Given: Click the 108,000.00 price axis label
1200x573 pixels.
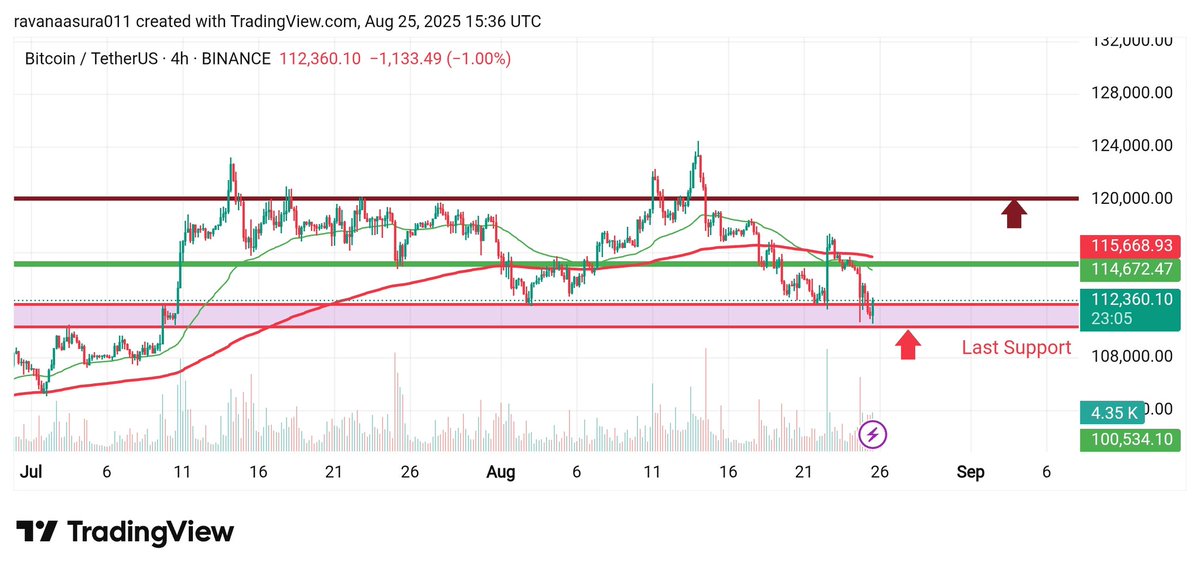Looking at the screenshot, I should click(1131, 357).
